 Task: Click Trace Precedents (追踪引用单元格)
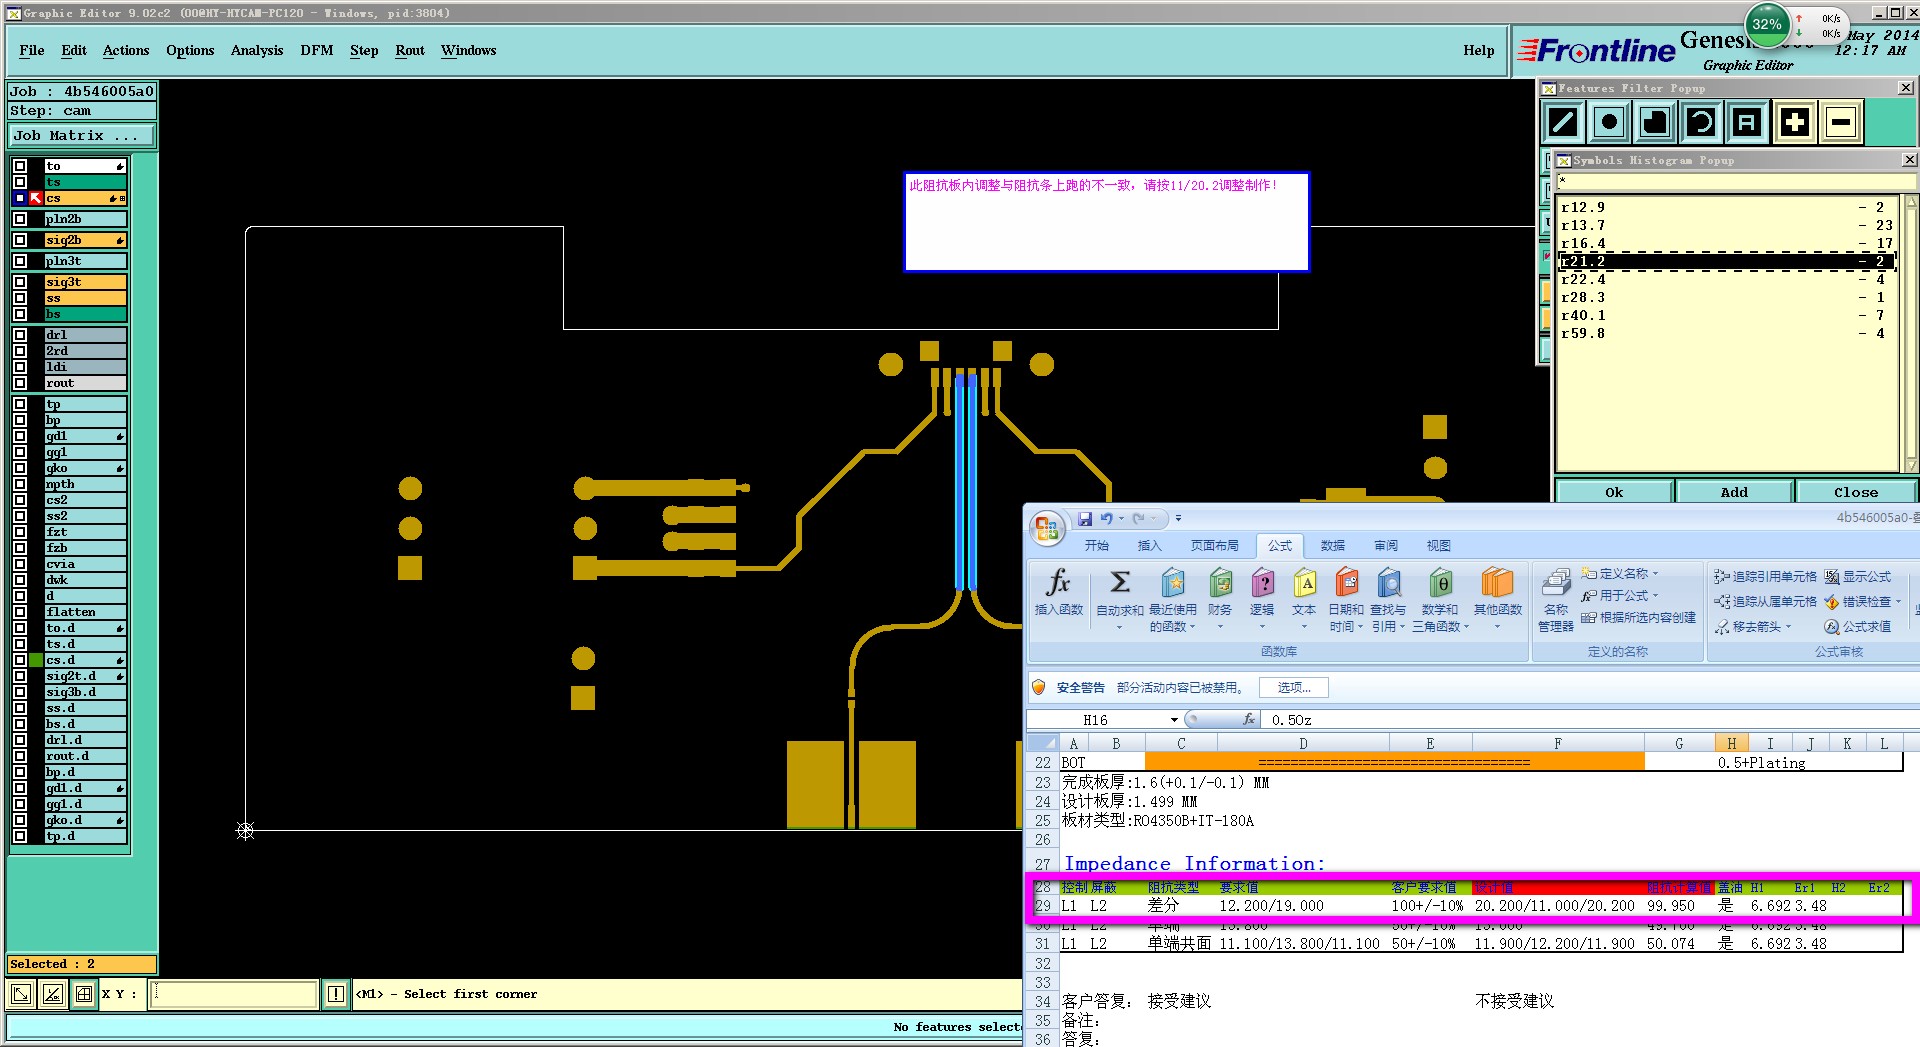click(1765, 577)
